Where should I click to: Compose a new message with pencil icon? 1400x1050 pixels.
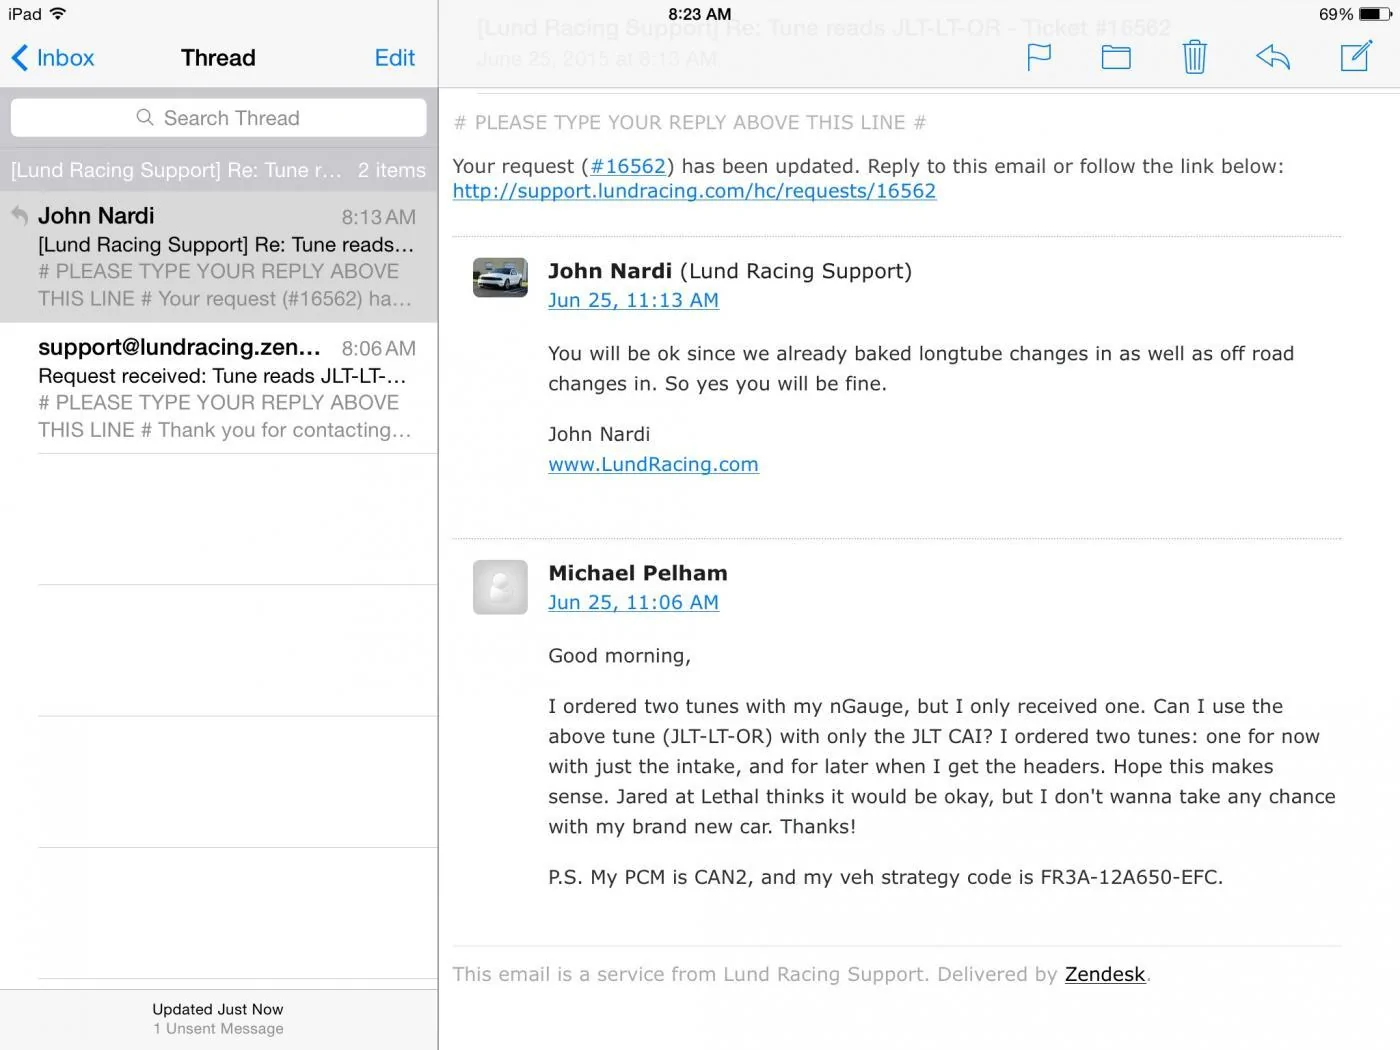click(1356, 56)
